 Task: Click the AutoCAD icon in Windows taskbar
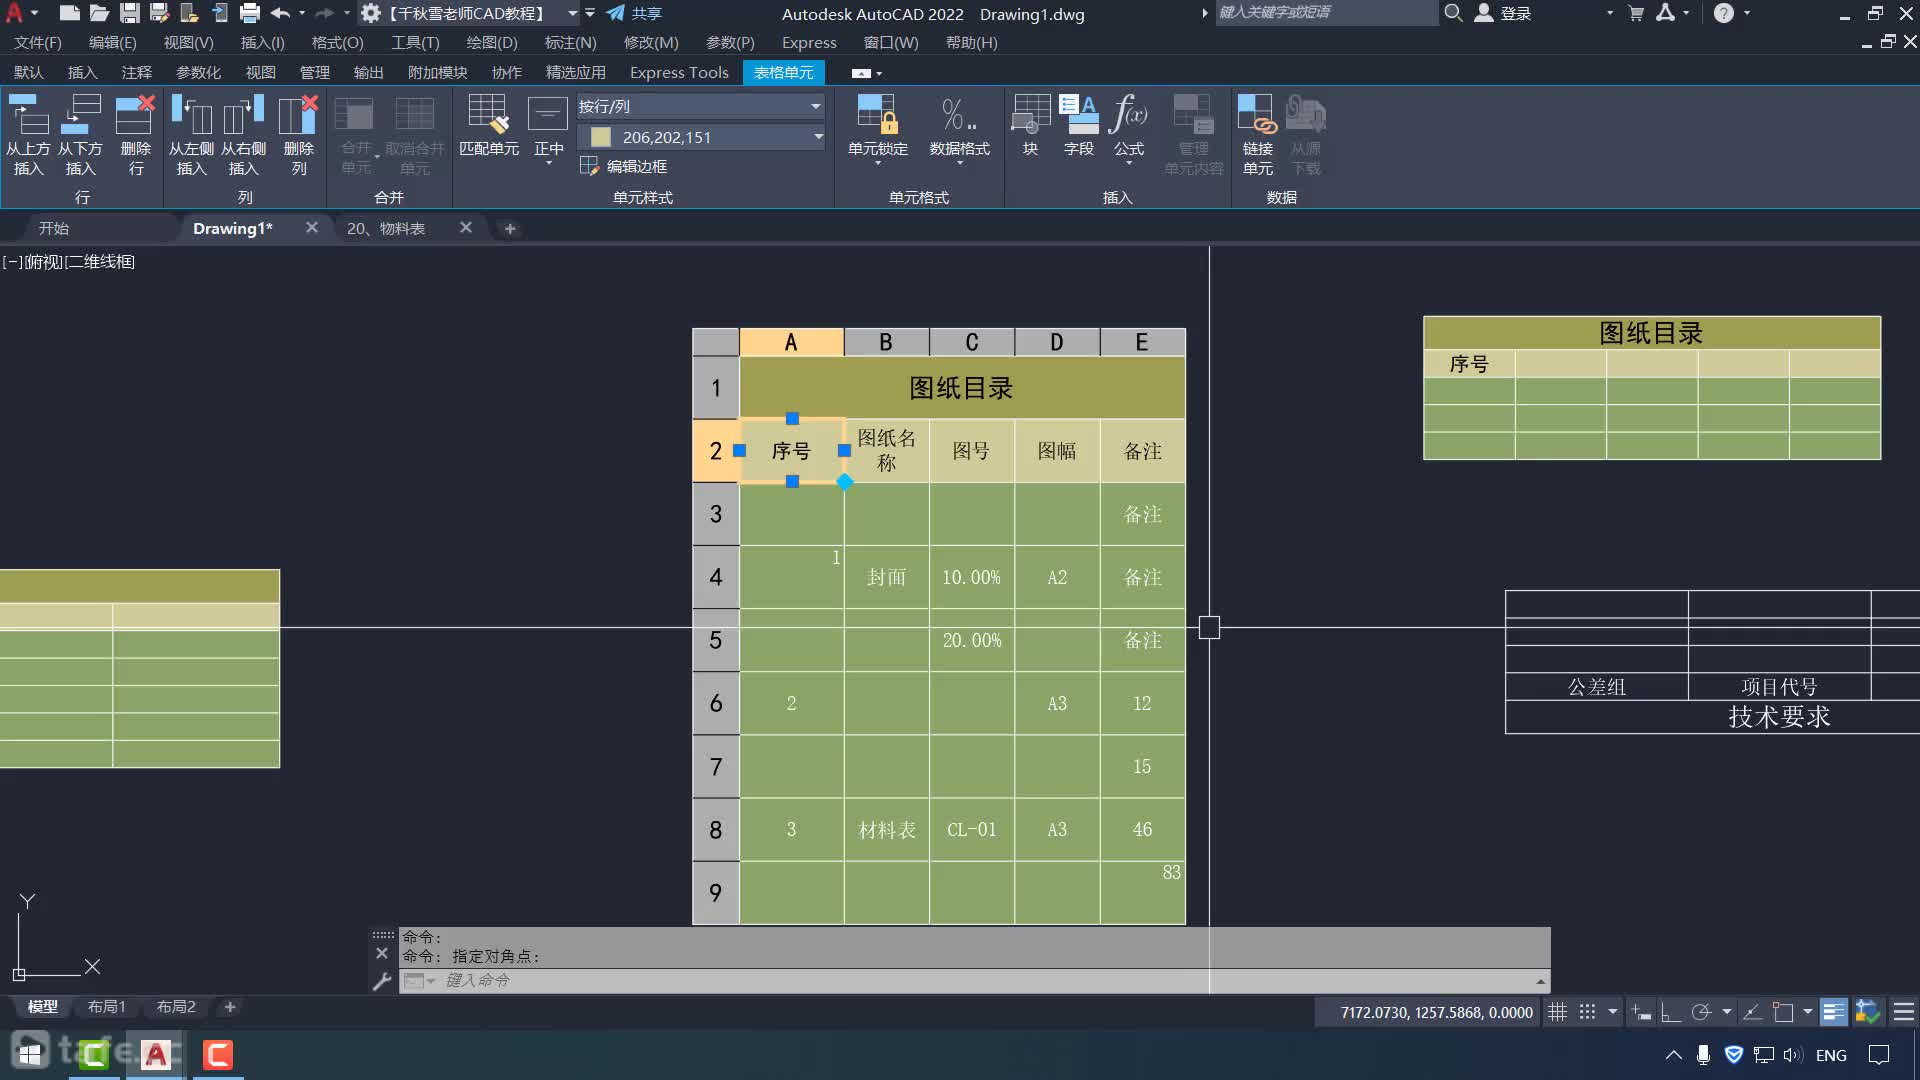click(x=156, y=1054)
